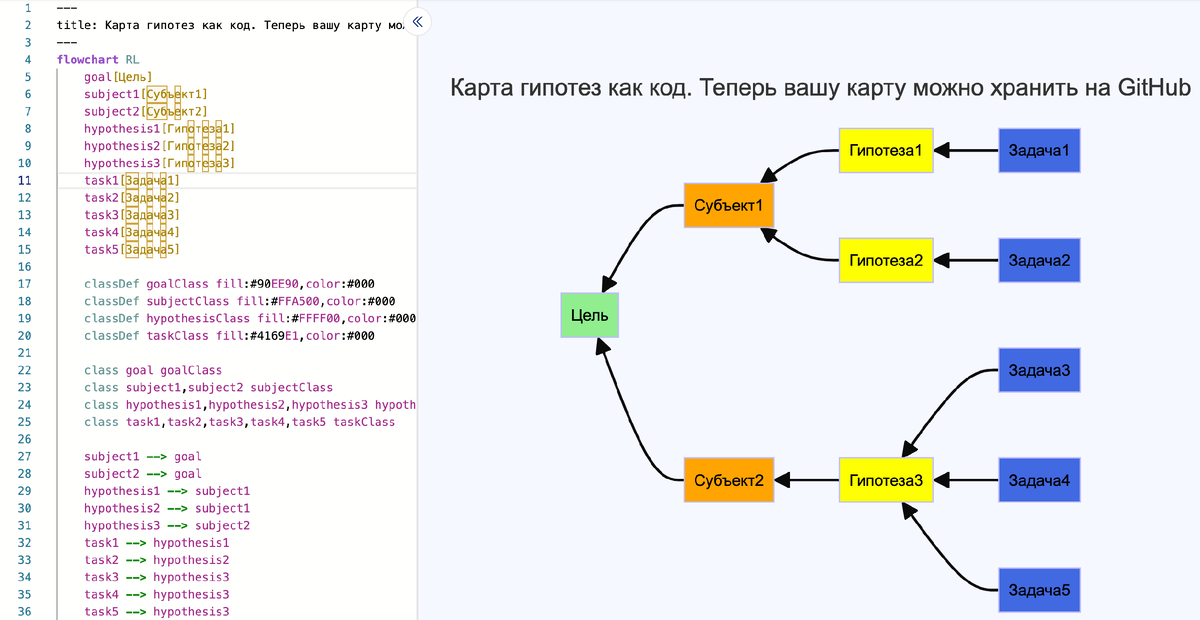
Task: Click the yellow Гипотеза3 node
Action: (886, 480)
